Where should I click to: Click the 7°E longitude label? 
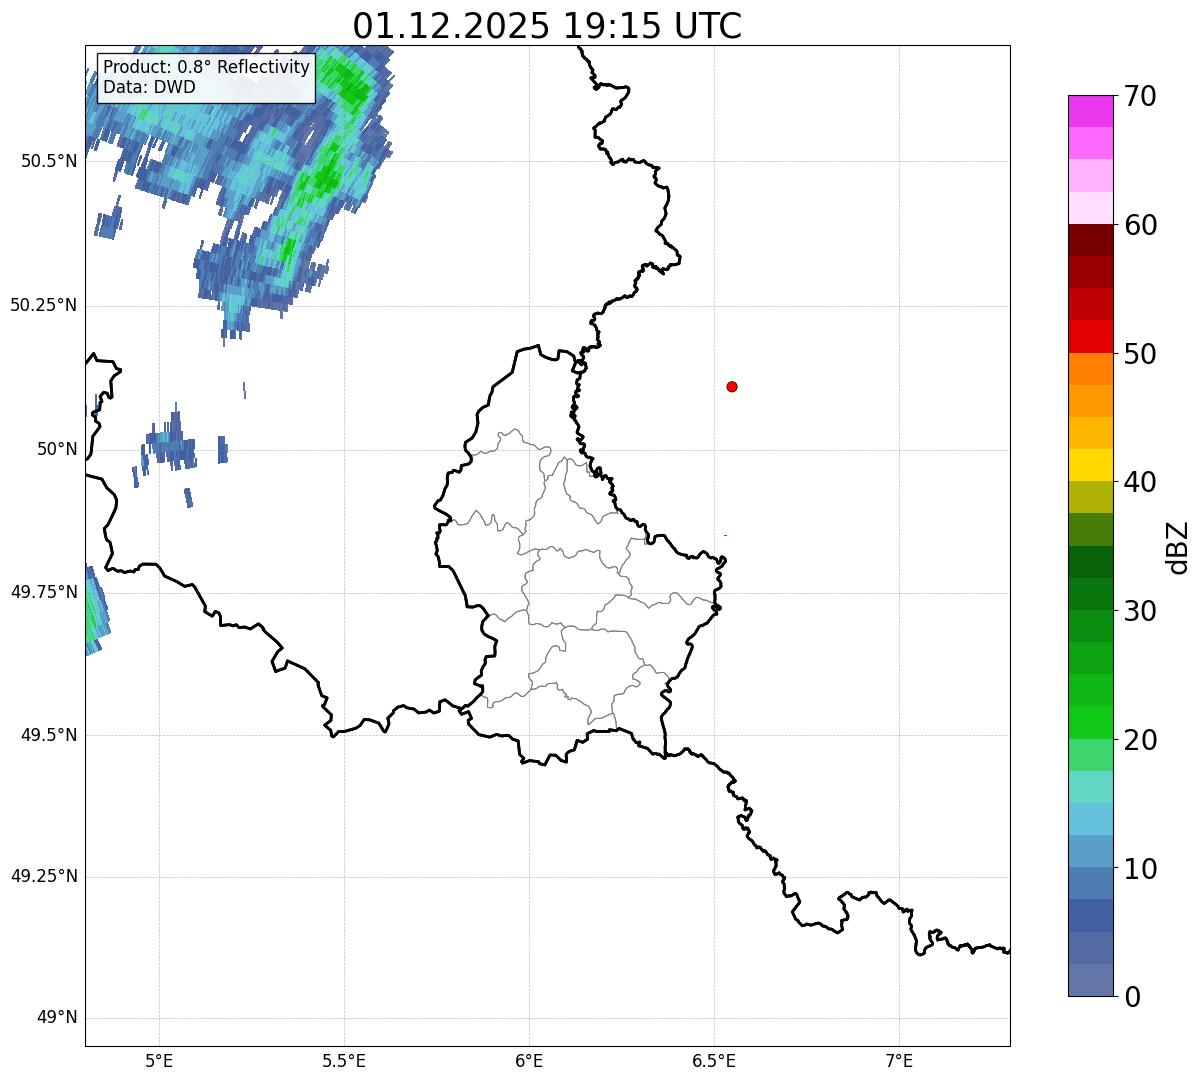coord(899,1061)
